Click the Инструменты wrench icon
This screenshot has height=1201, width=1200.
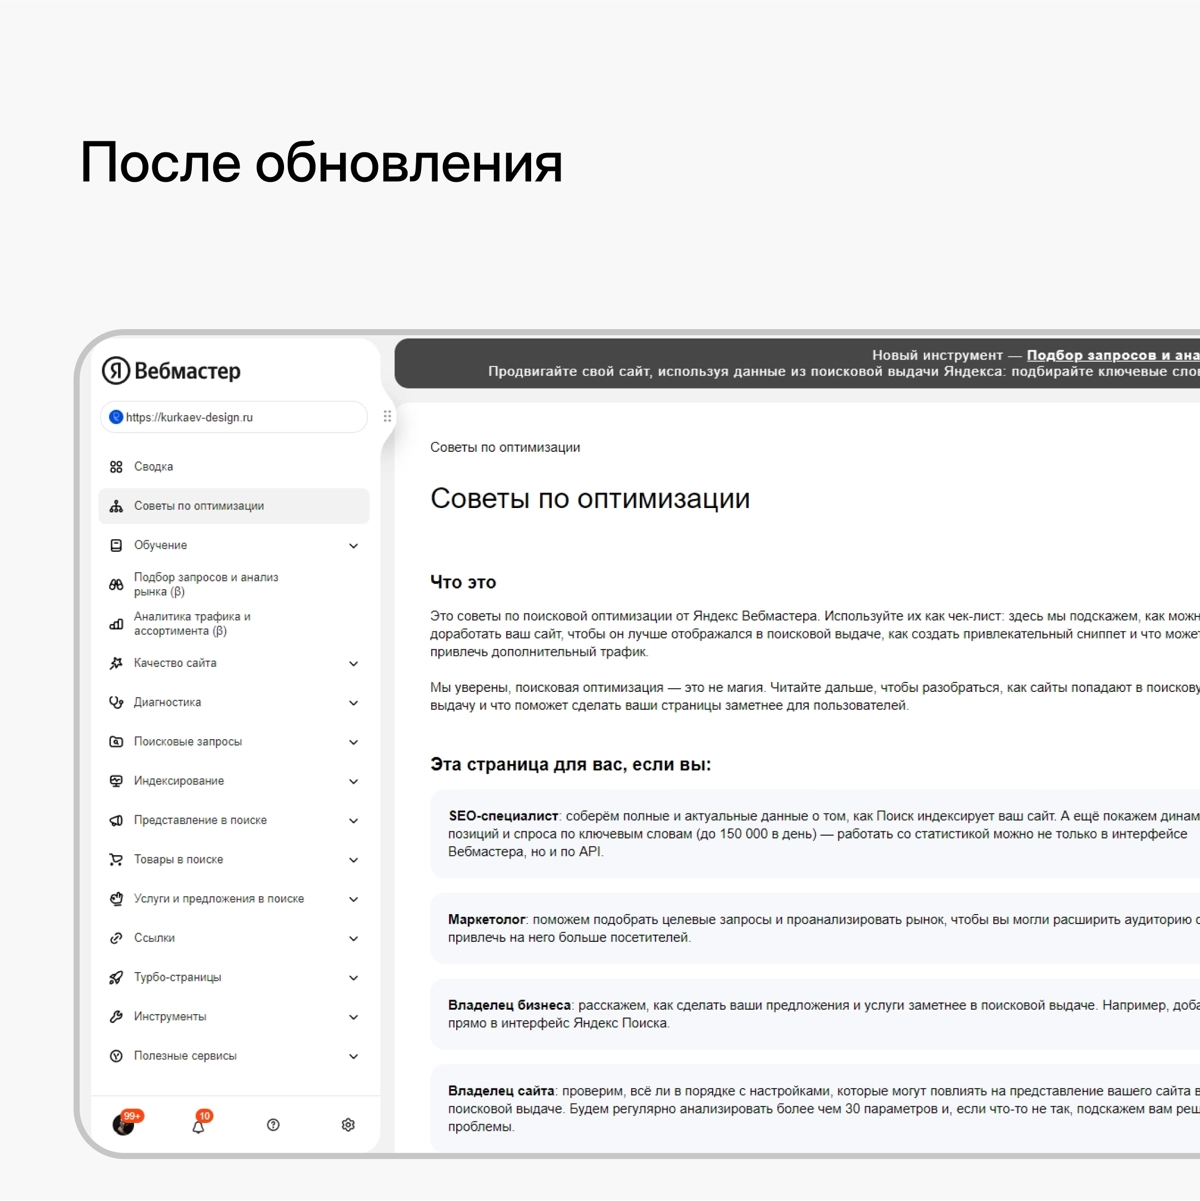point(116,1017)
